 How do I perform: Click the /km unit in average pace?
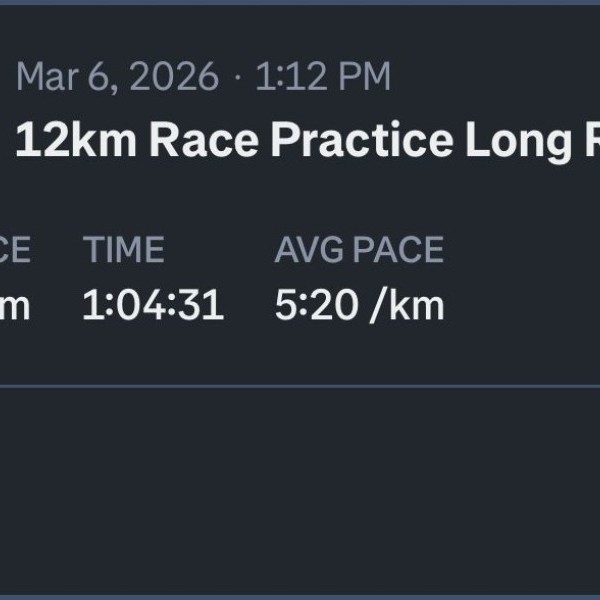click(x=406, y=305)
